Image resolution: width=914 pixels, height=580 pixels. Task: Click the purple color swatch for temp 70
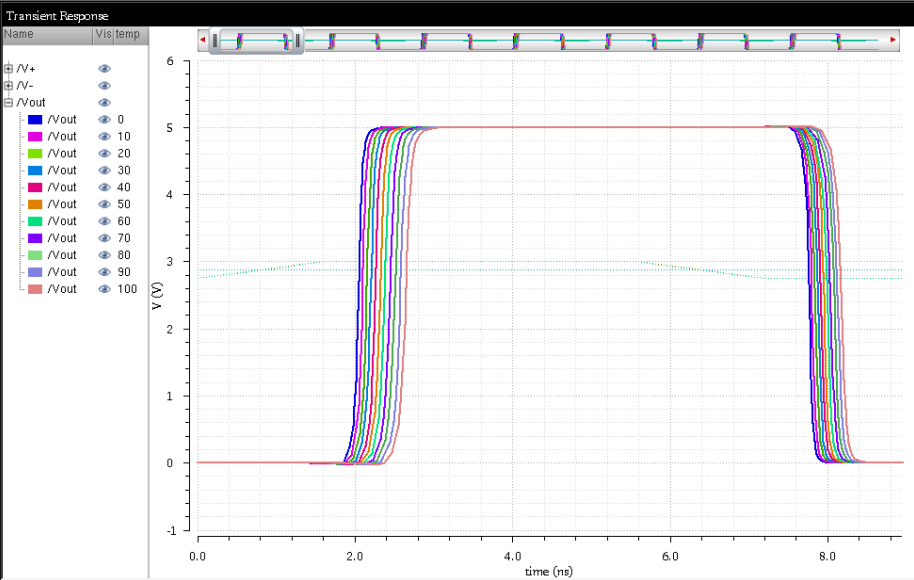tap(34, 237)
